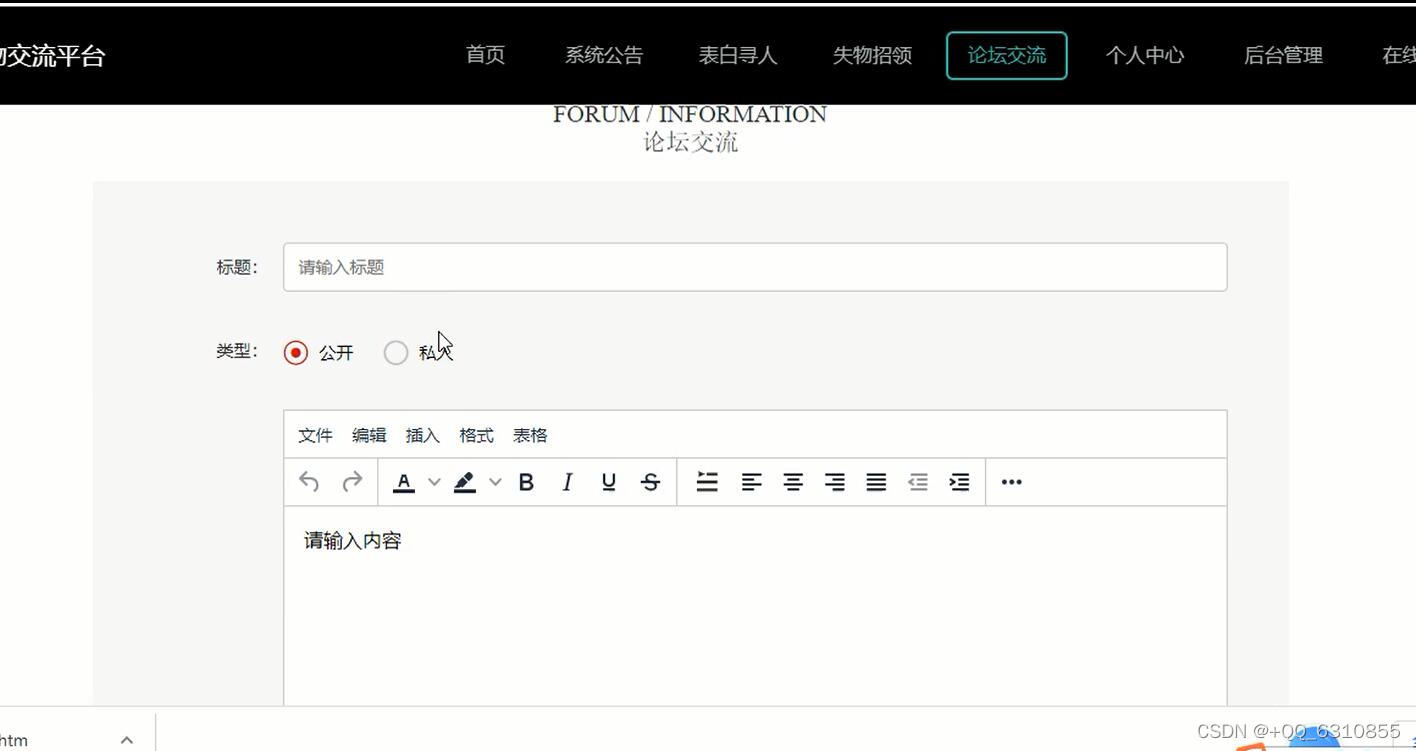Open 后台管理 page
This screenshot has height=751, width=1416.
tap(1283, 55)
